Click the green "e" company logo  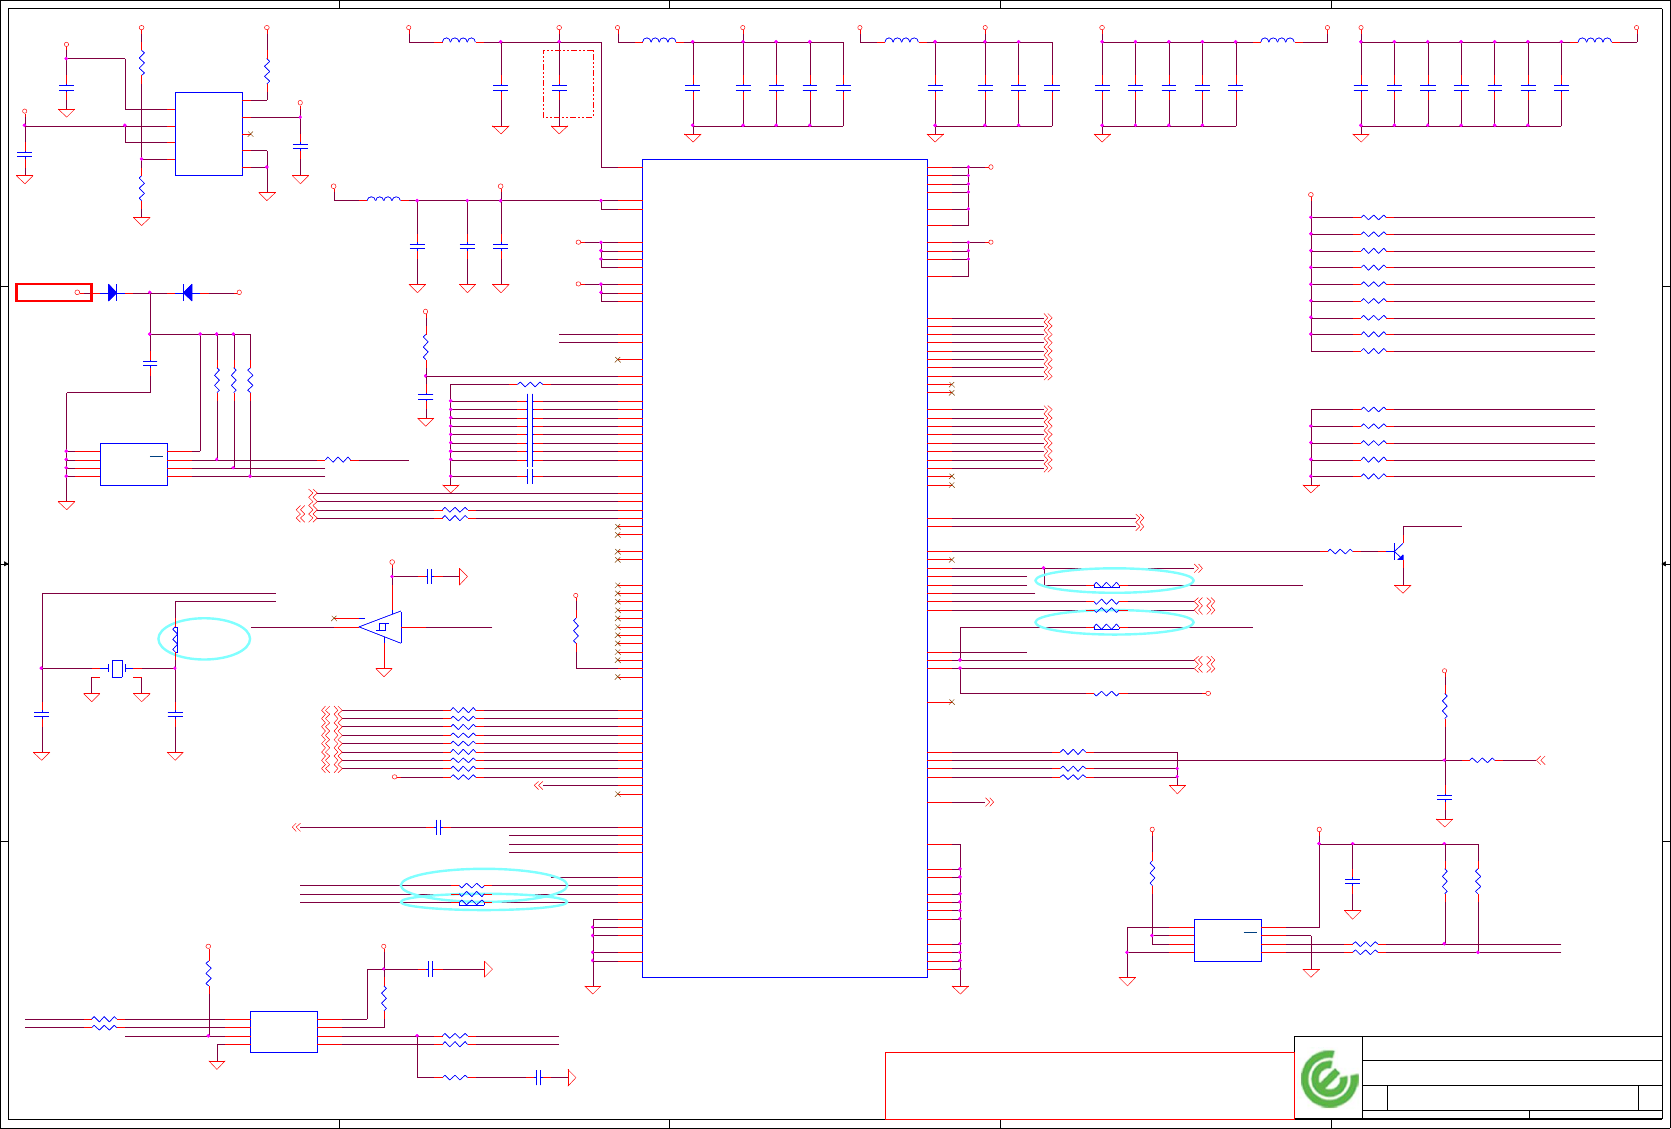[x=1329, y=1079]
